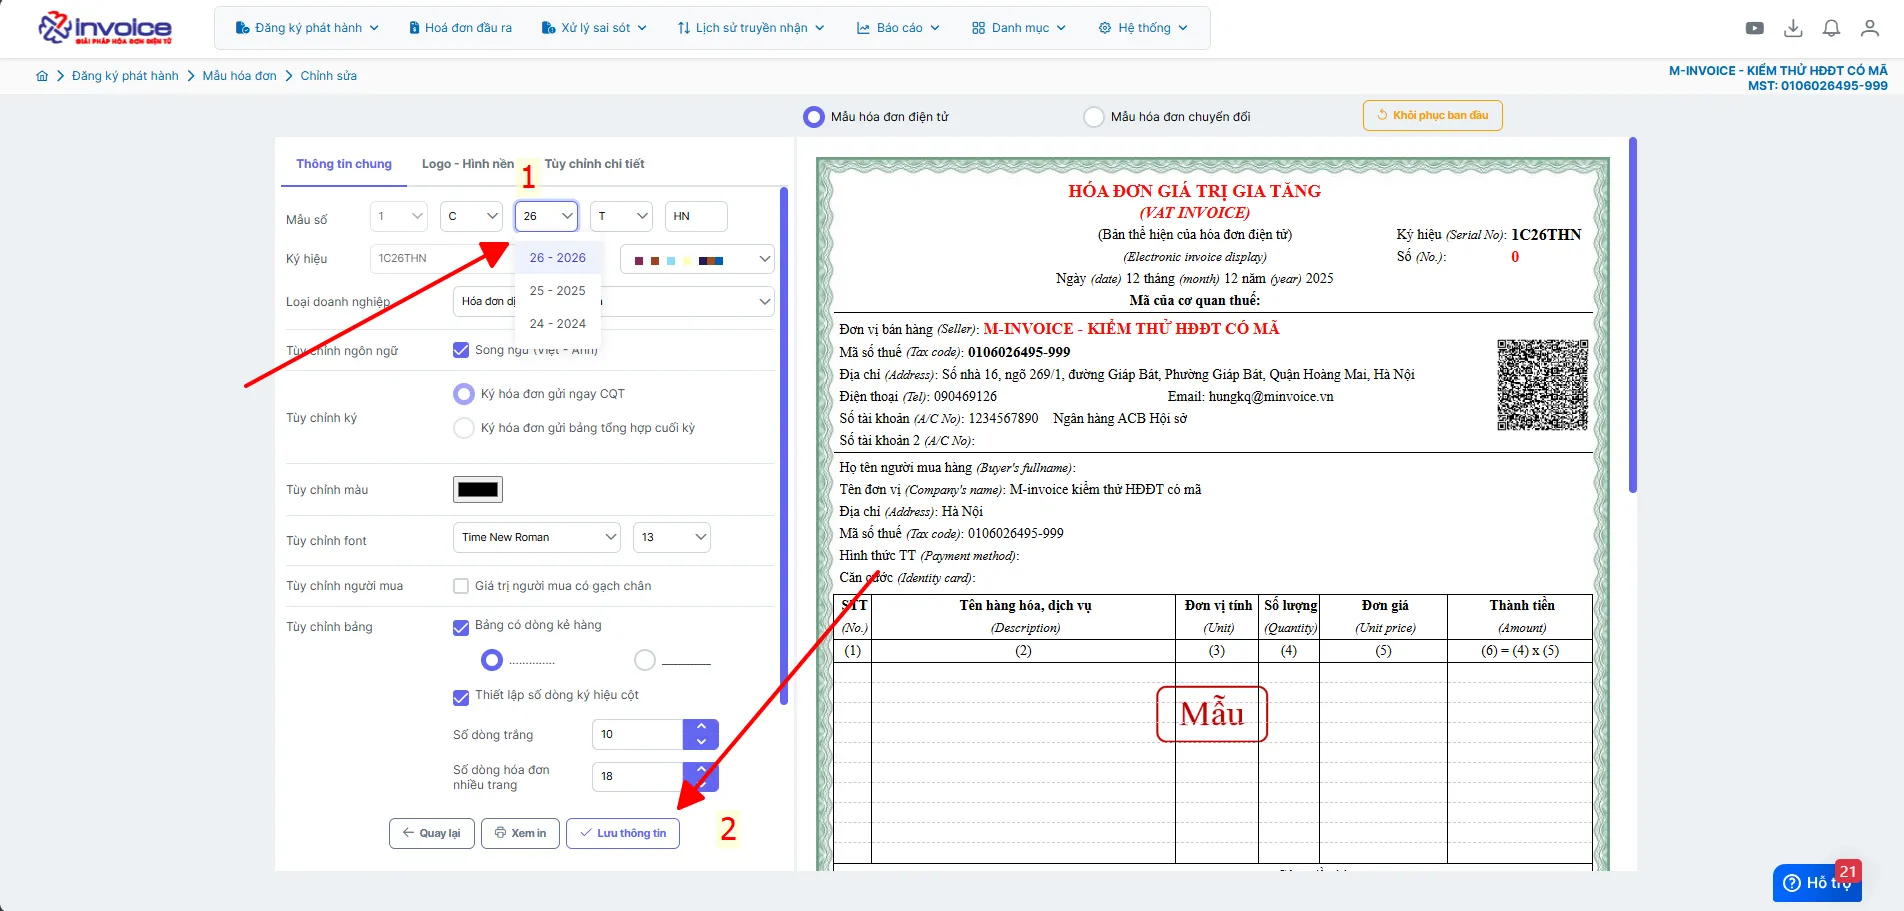Go to home via breadcrumb house icon
1904x911 pixels.
[x=42, y=76]
